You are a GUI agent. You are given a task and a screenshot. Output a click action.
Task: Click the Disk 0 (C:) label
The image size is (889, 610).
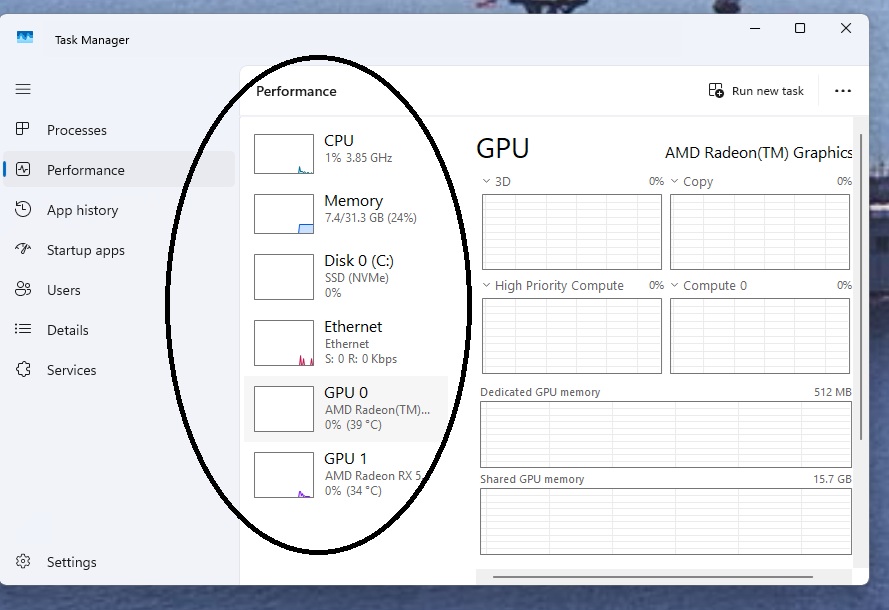(x=358, y=260)
